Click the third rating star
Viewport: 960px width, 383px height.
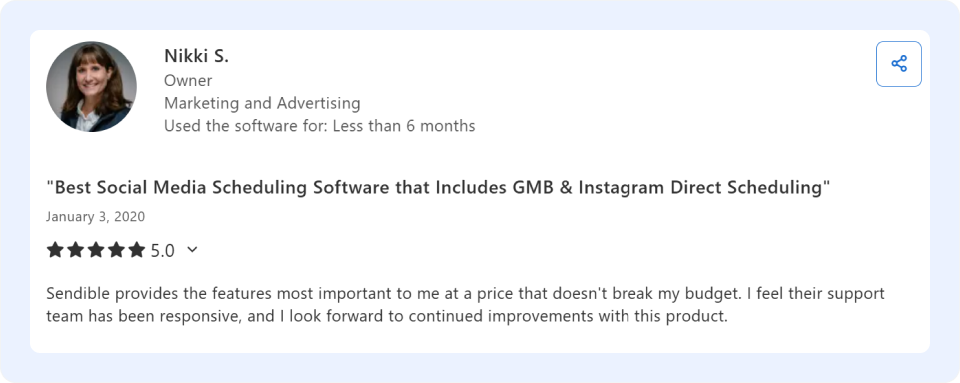point(96,250)
